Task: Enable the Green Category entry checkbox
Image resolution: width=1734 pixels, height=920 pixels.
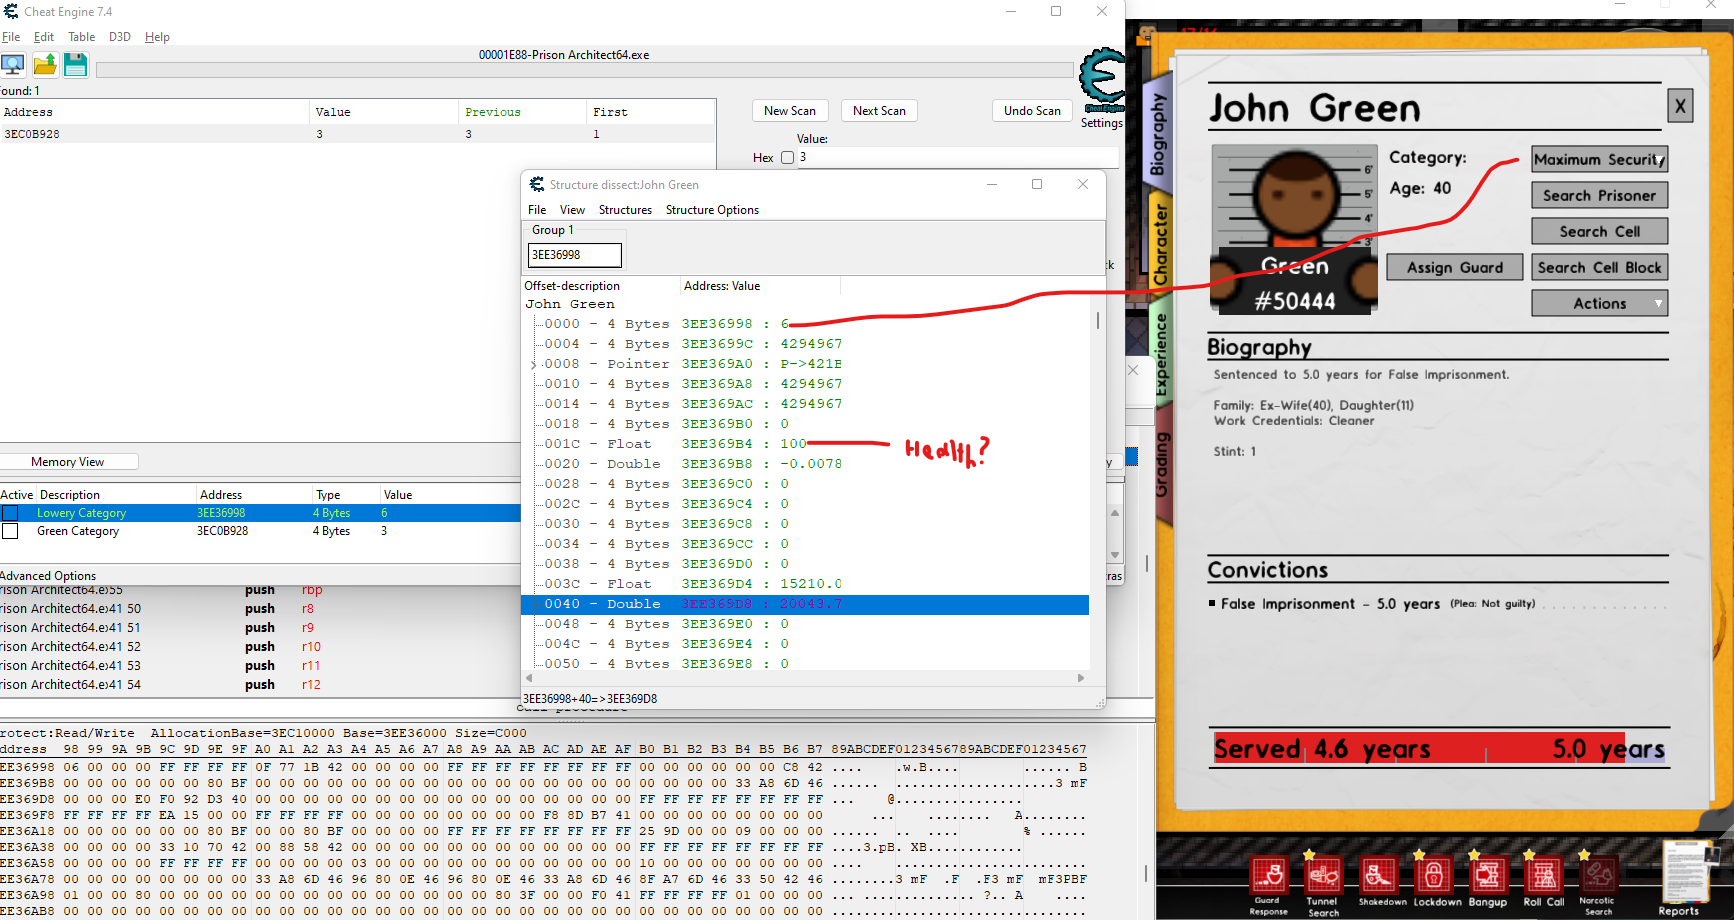Action: pos(10,531)
